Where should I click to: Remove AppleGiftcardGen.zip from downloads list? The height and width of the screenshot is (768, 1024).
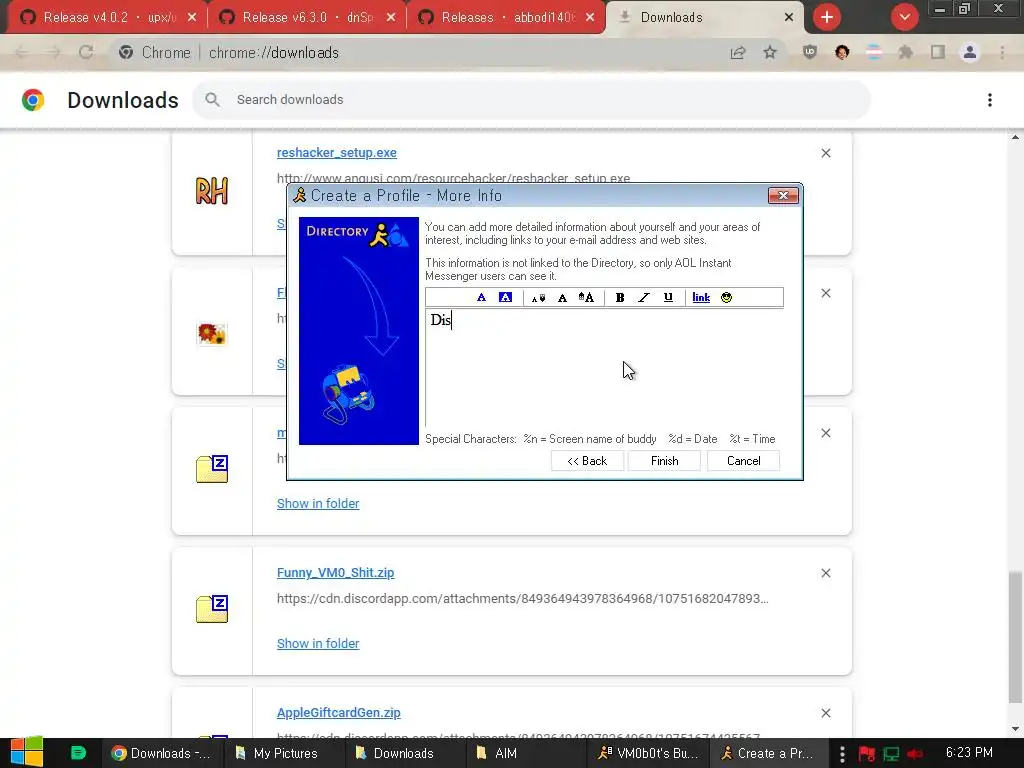(x=825, y=713)
